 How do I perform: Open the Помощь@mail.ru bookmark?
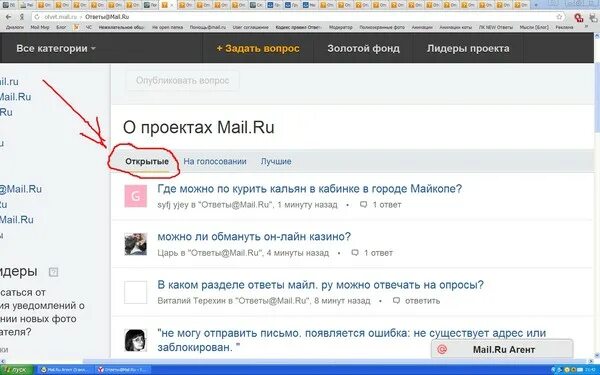click(x=208, y=27)
